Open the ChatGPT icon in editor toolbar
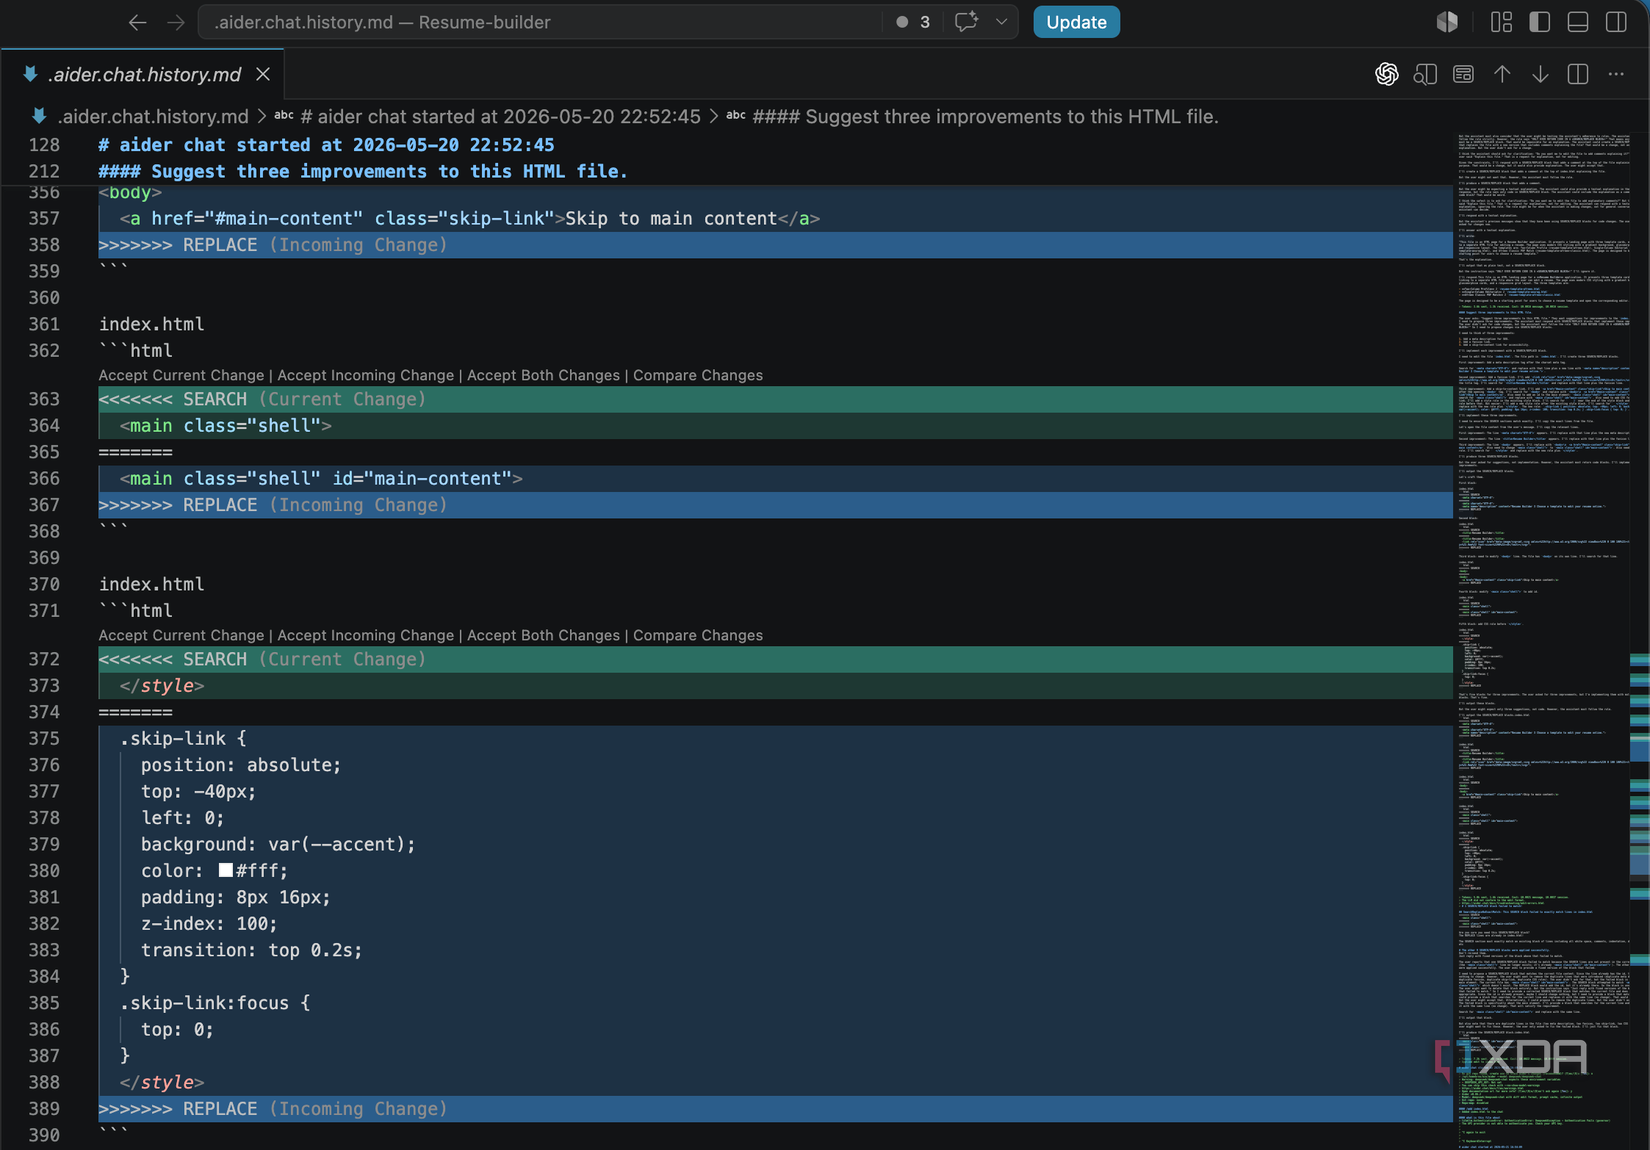This screenshot has width=1650, height=1150. (1386, 74)
